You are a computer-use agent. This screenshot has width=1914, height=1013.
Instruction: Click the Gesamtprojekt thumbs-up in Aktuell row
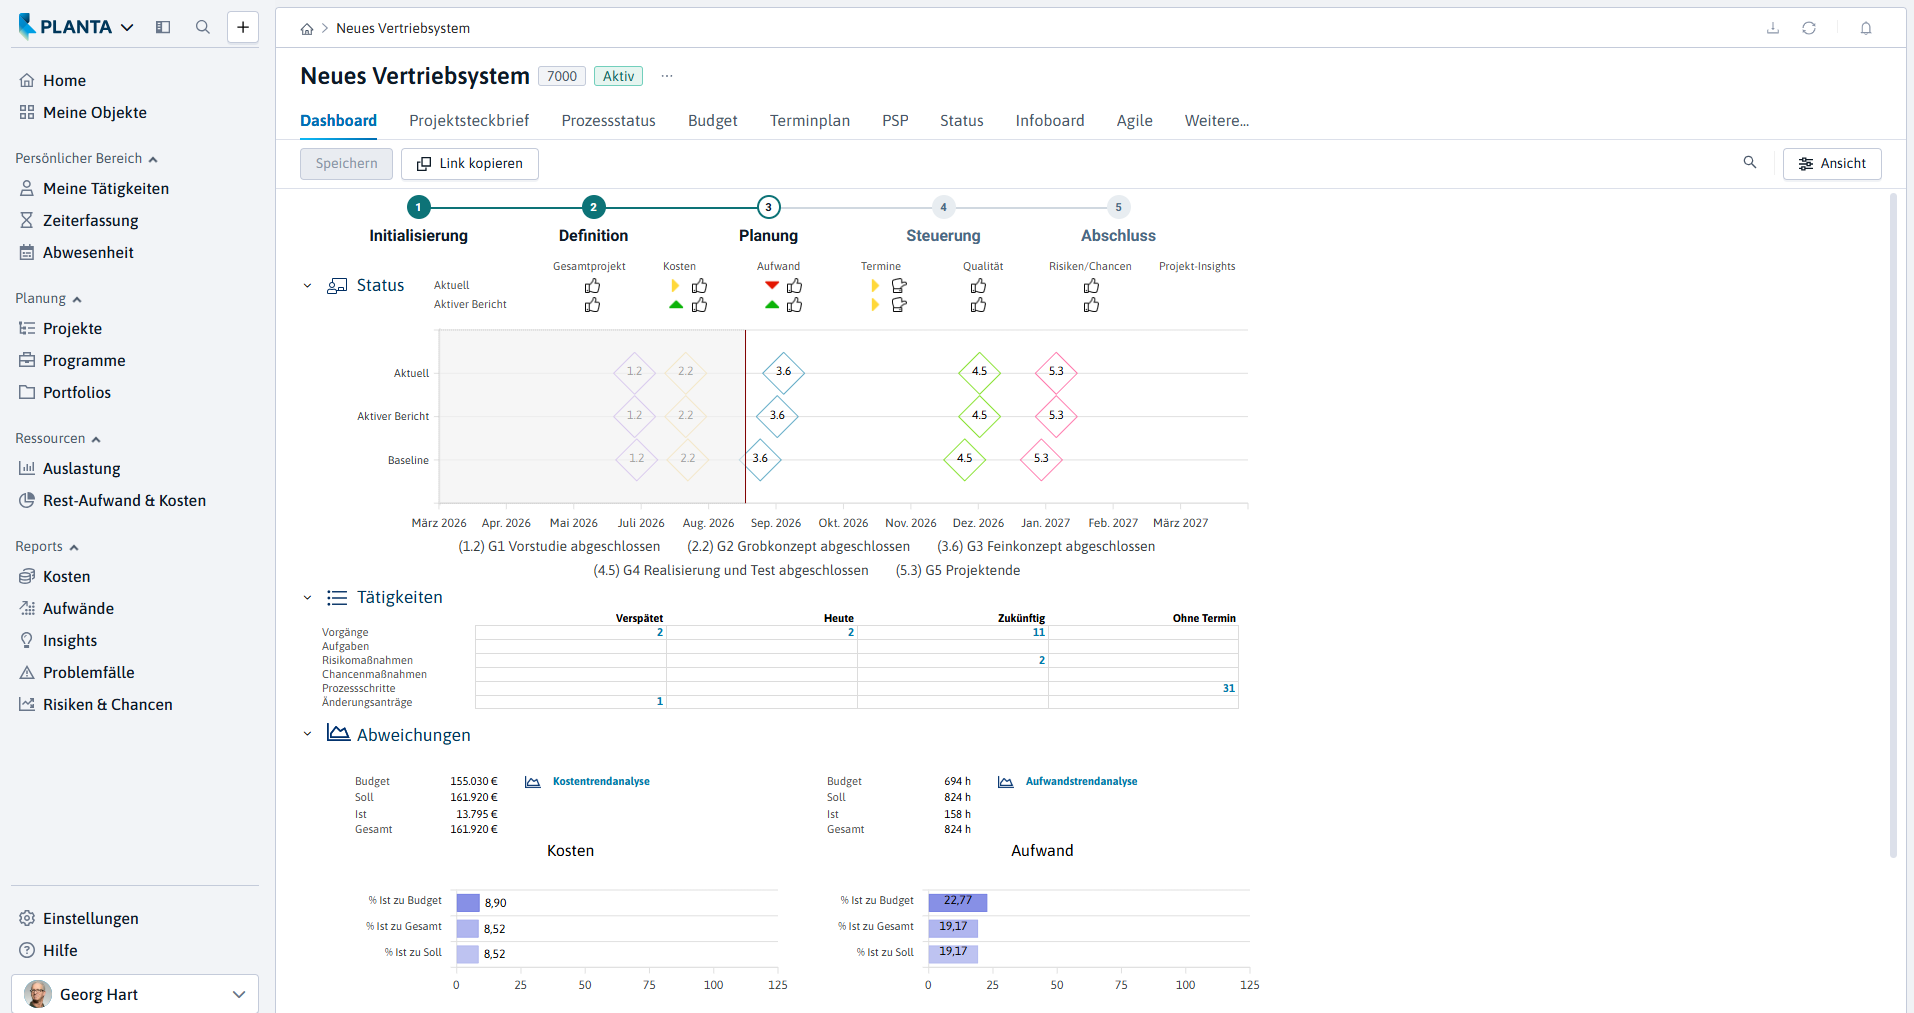[x=592, y=286]
